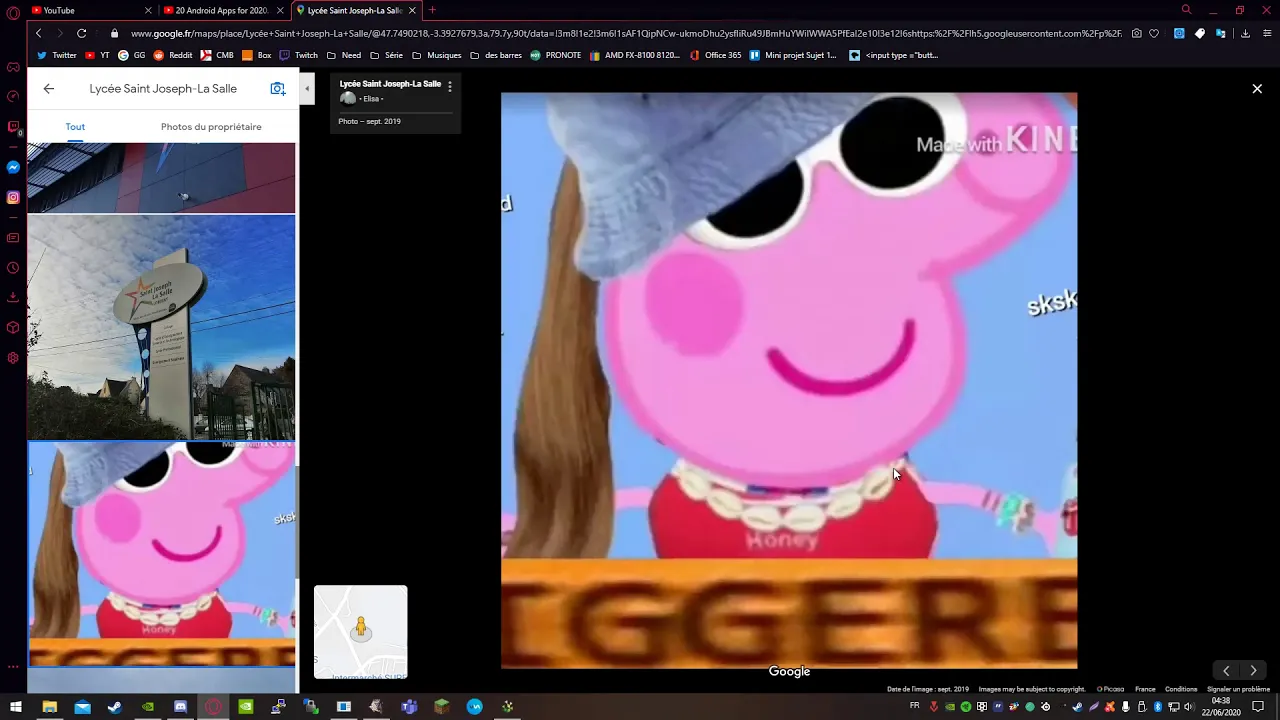The image size is (1280, 720).
Task: Click the sidebar three-dots more button
Action: (13, 666)
